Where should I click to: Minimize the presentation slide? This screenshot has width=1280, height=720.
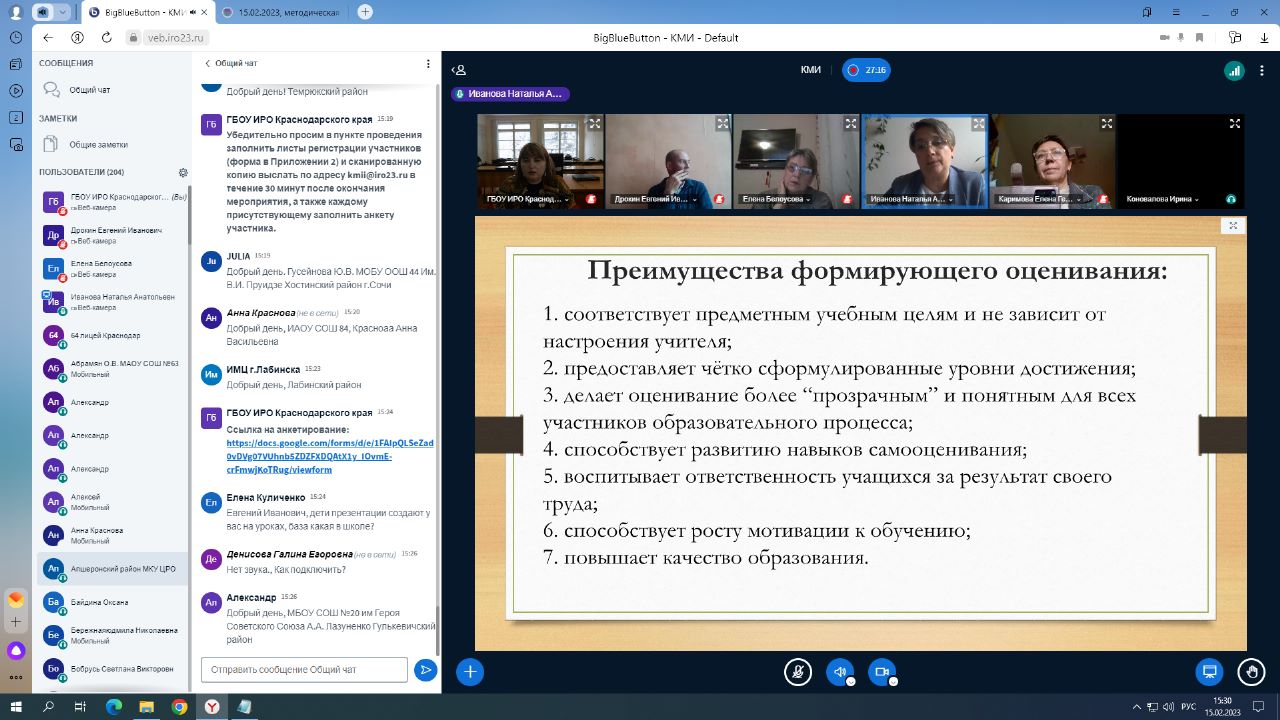click(1233, 226)
